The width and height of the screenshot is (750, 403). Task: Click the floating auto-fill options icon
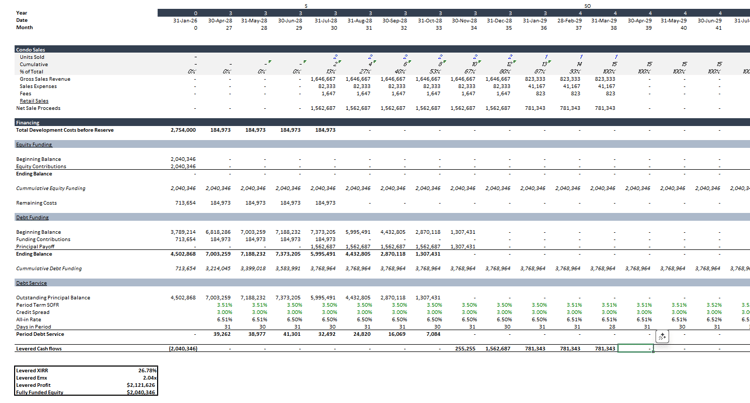[662, 337]
